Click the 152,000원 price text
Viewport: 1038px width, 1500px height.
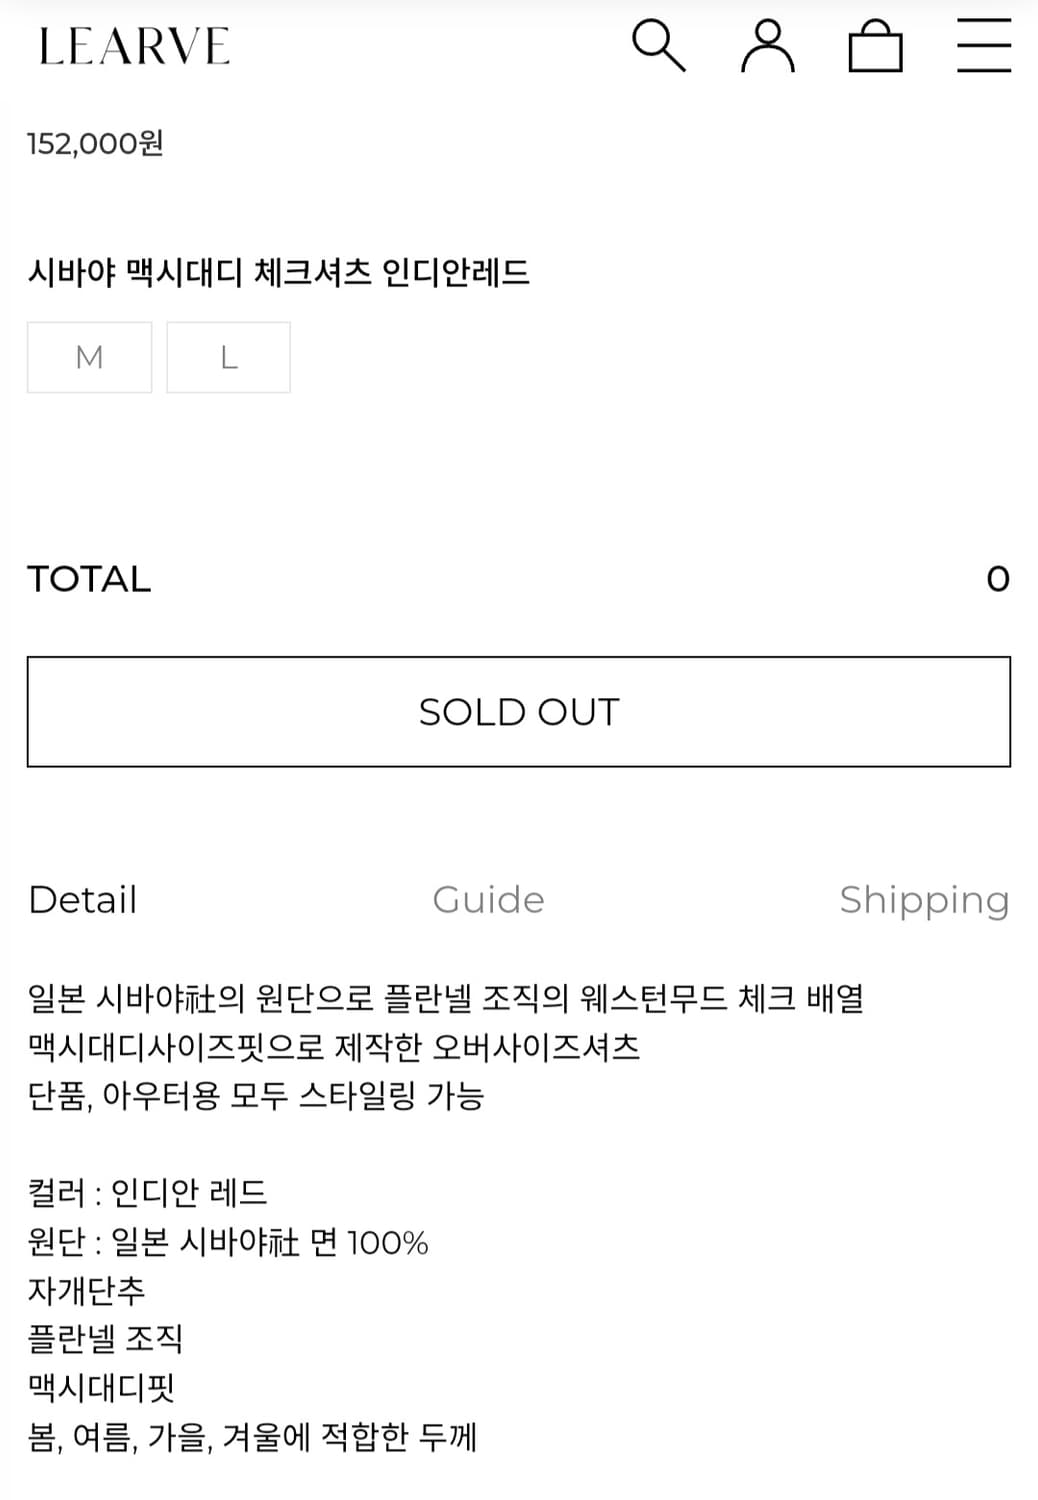(95, 144)
